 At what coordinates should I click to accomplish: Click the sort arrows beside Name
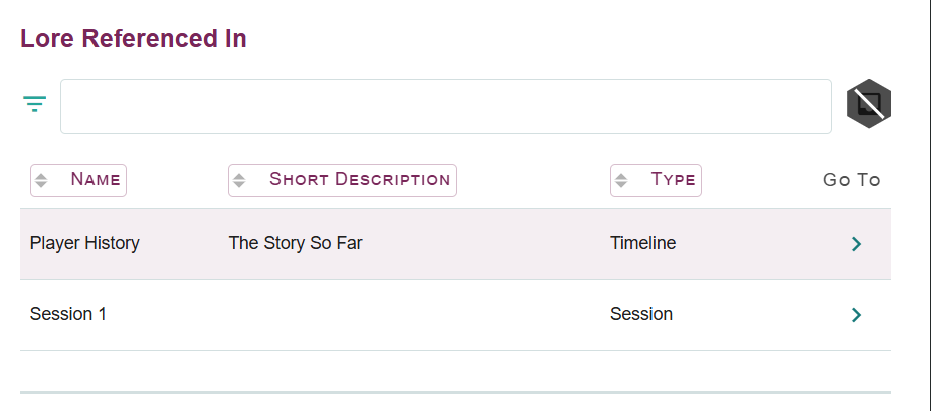coord(41,181)
